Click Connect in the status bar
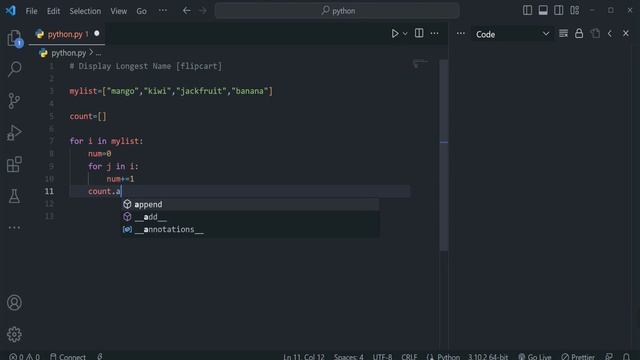The height and width of the screenshot is (360, 640). pyautogui.click(x=68, y=356)
